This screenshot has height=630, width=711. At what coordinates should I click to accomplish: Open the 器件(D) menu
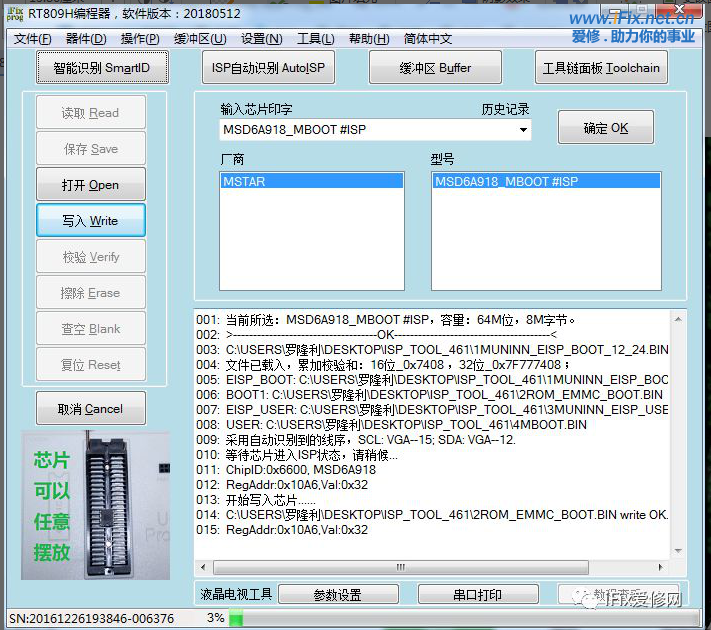(86, 39)
